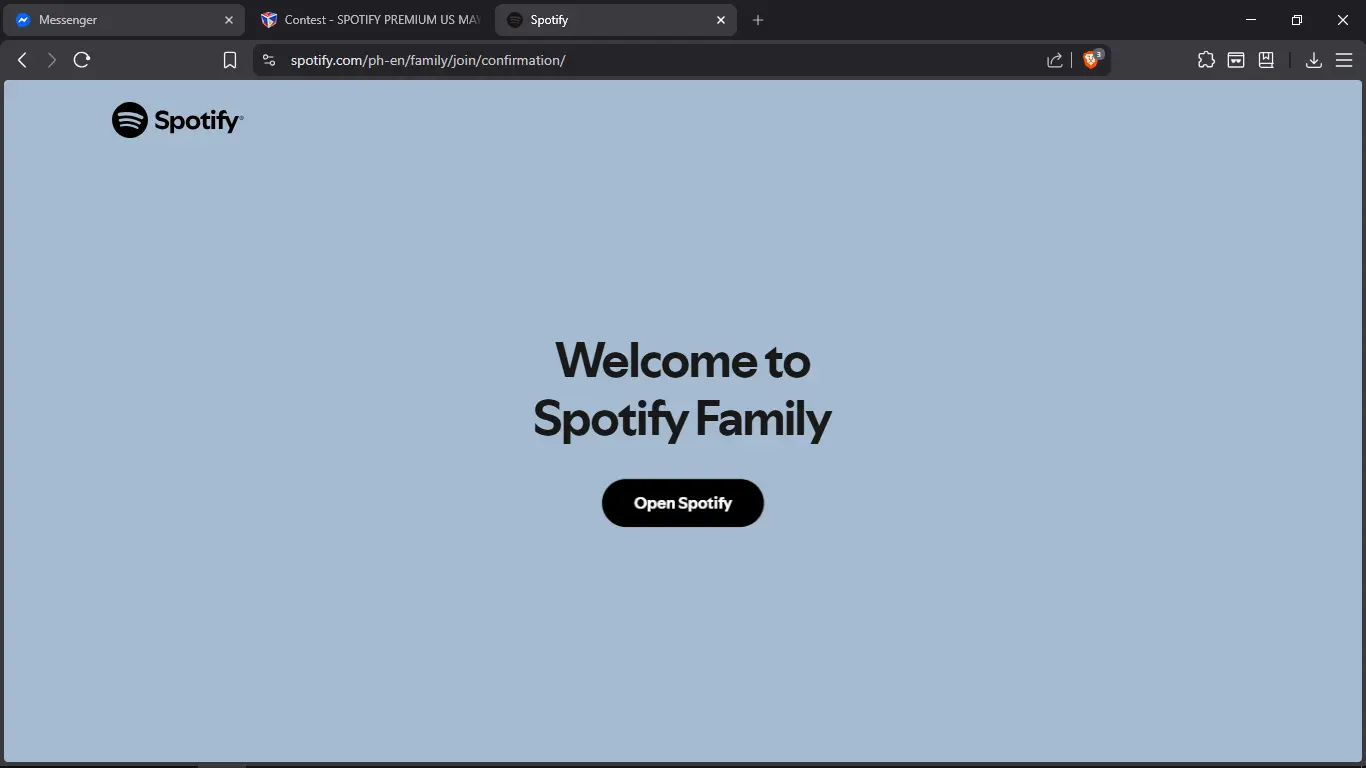Restore down the browser window

point(1297,20)
